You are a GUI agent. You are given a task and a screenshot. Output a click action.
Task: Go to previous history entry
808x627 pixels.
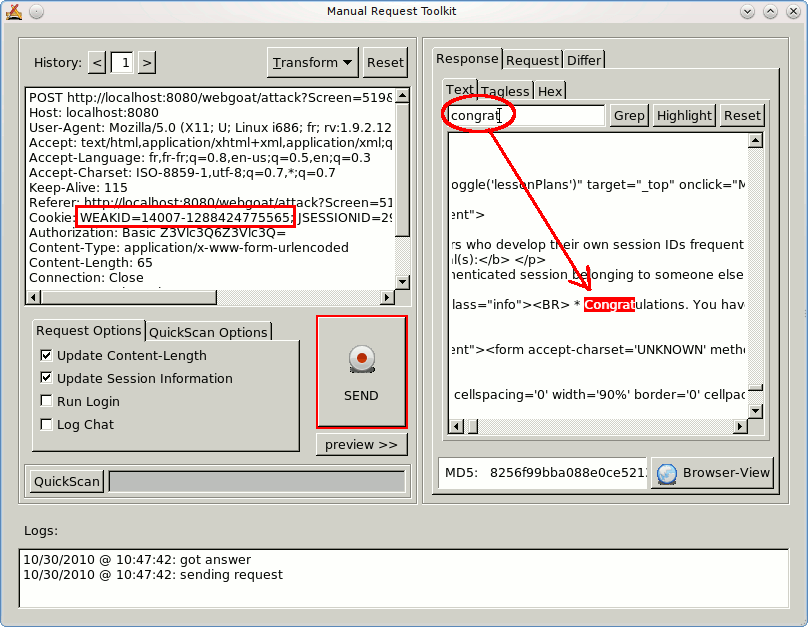coord(97,63)
